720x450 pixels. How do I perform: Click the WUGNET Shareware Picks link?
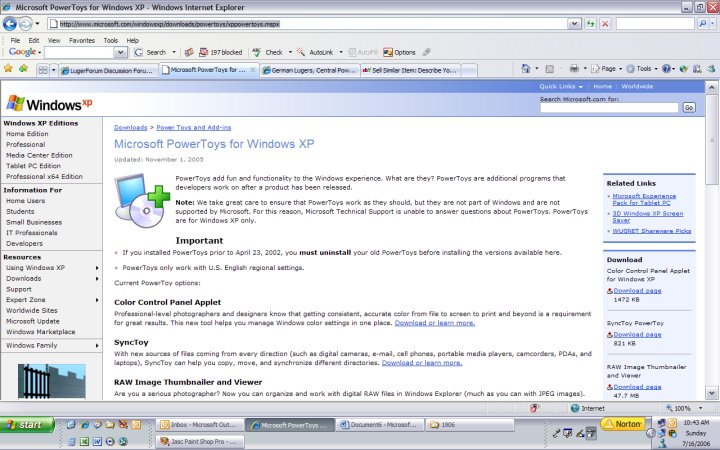pos(651,231)
